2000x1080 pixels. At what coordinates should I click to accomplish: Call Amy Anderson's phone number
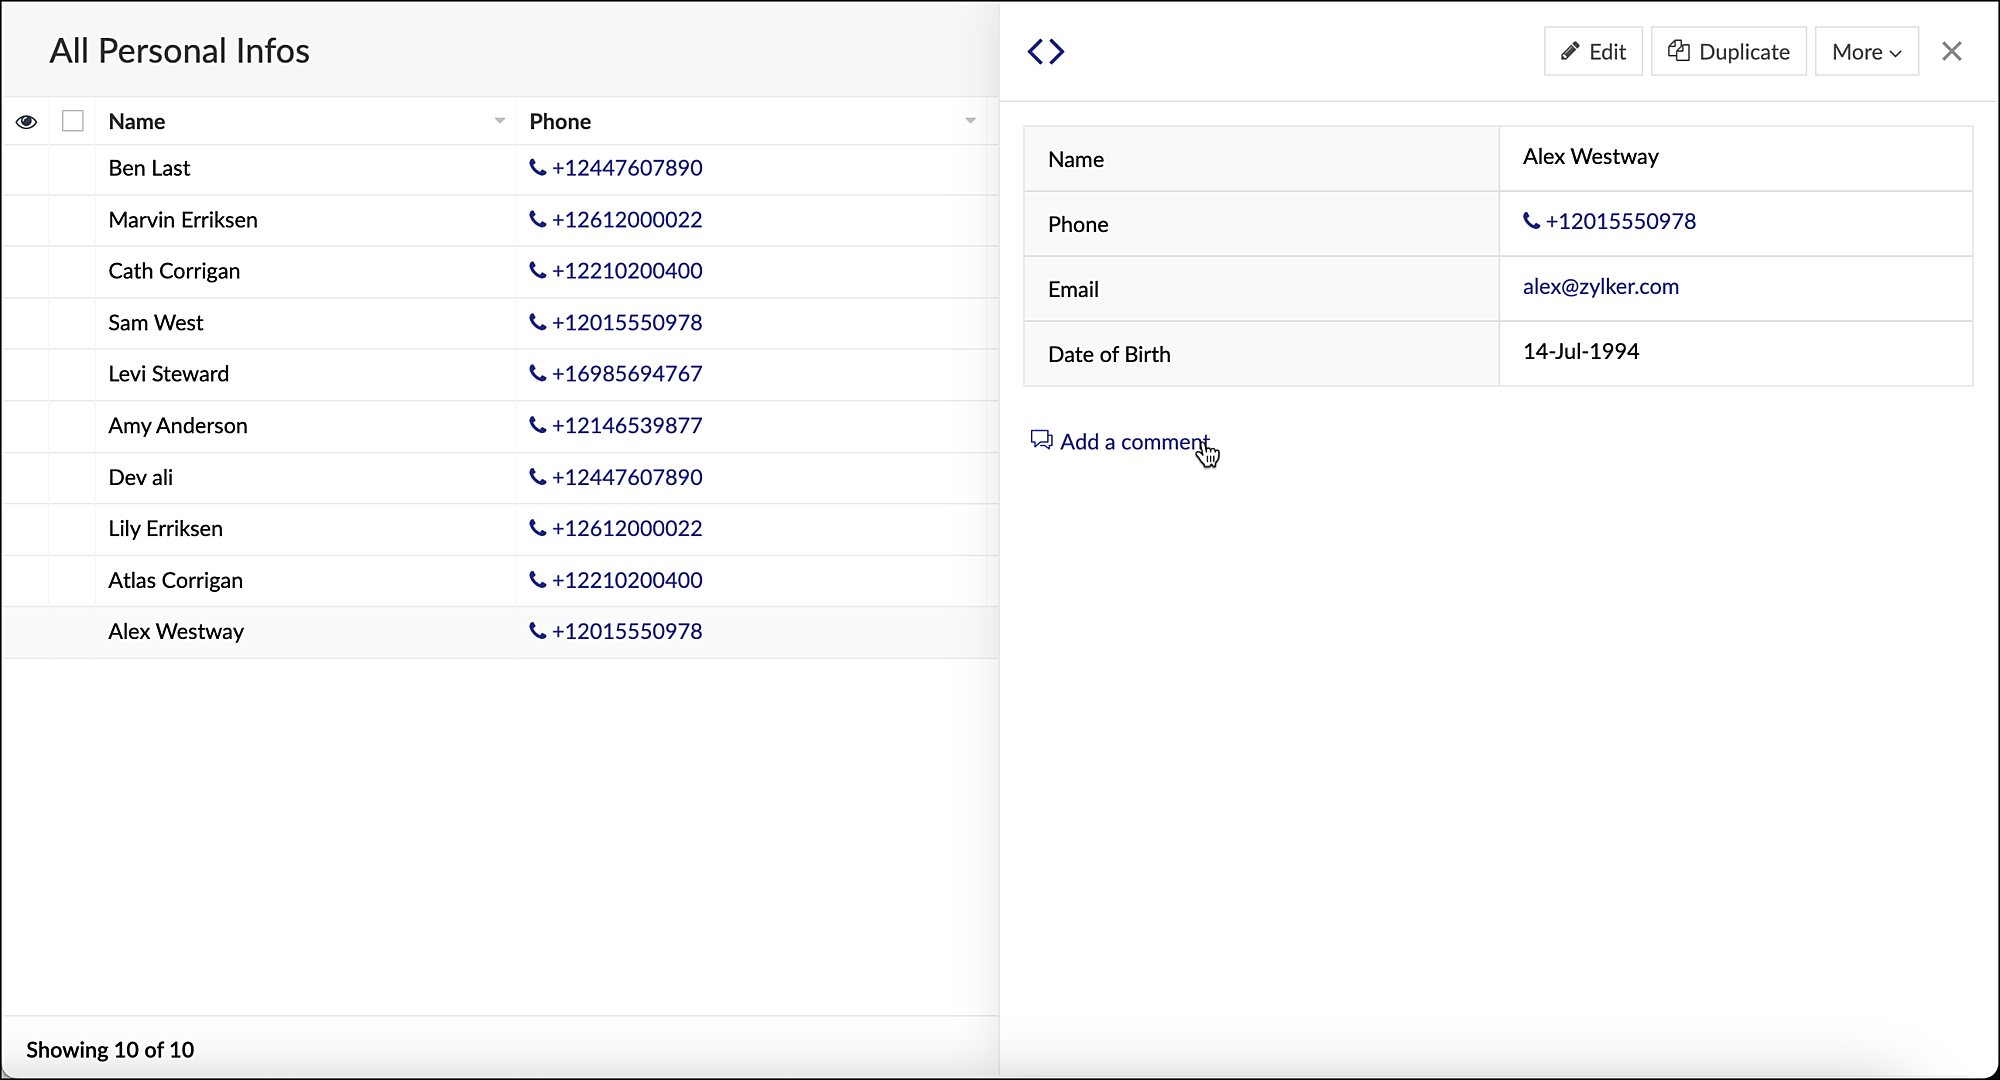[x=627, y=426]
